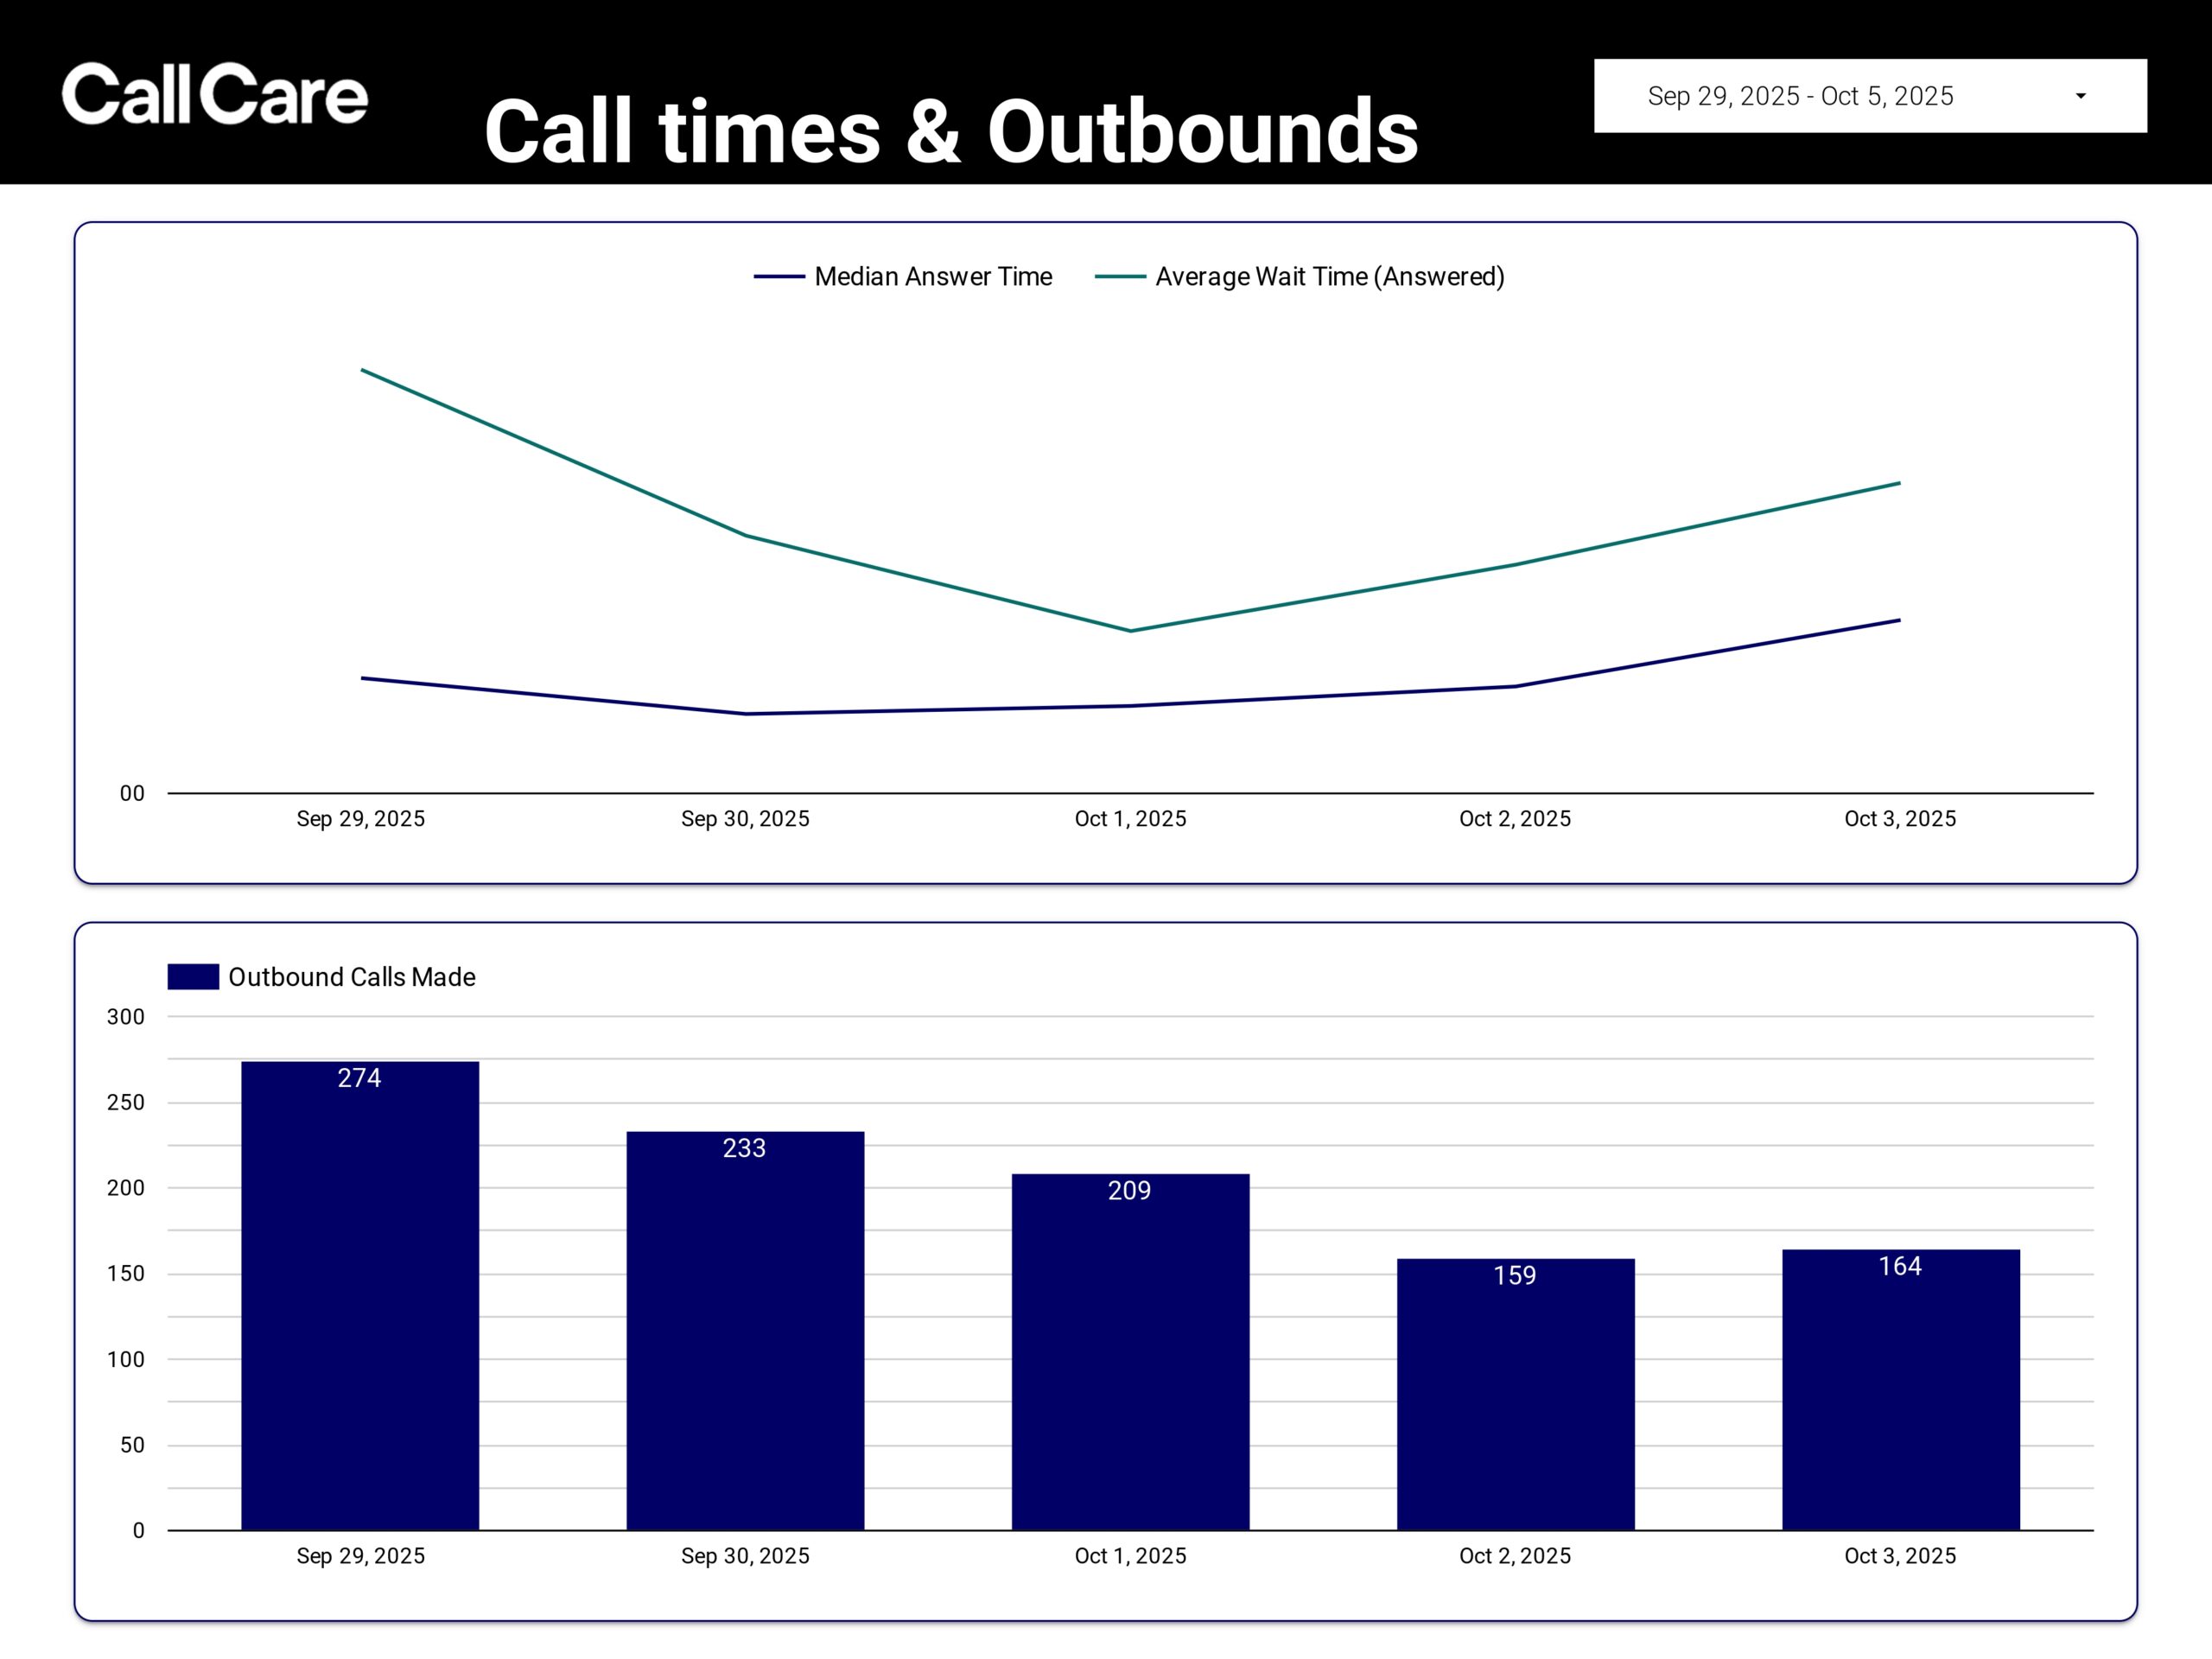Click Oct 3, 2025 label on line chart
Image resolution: width=2212 pixels, height=1659 pixels.
coord(1900,819)
